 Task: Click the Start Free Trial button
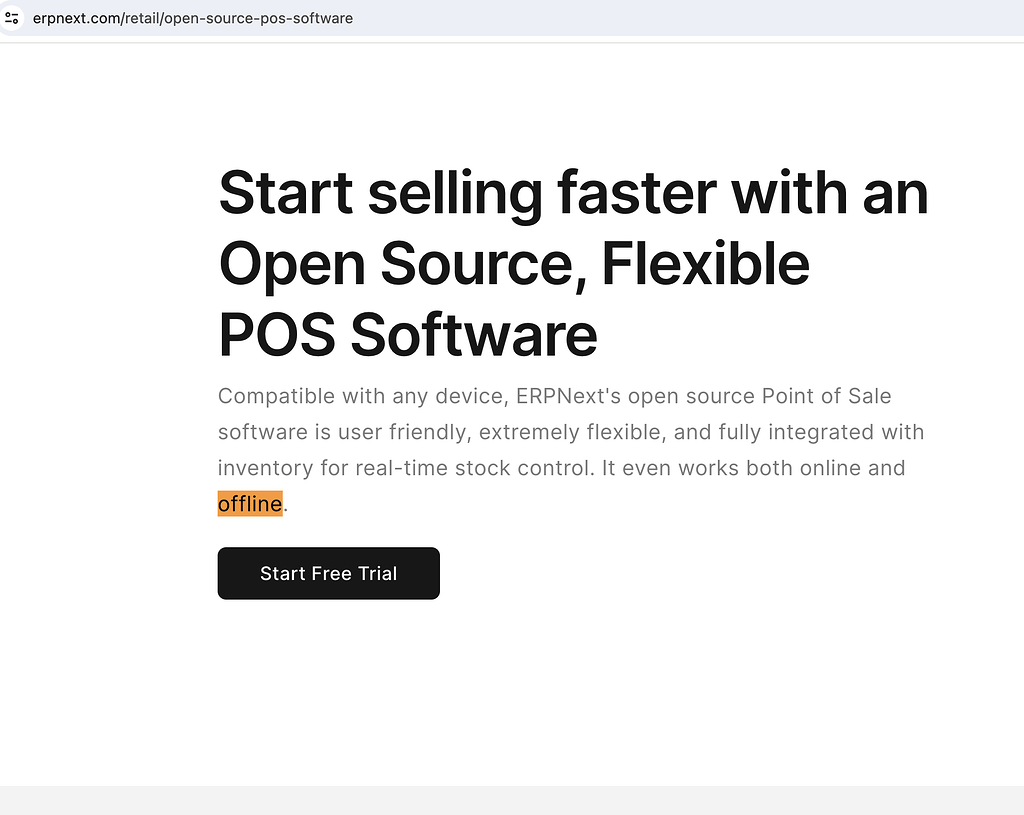point(328,573)
